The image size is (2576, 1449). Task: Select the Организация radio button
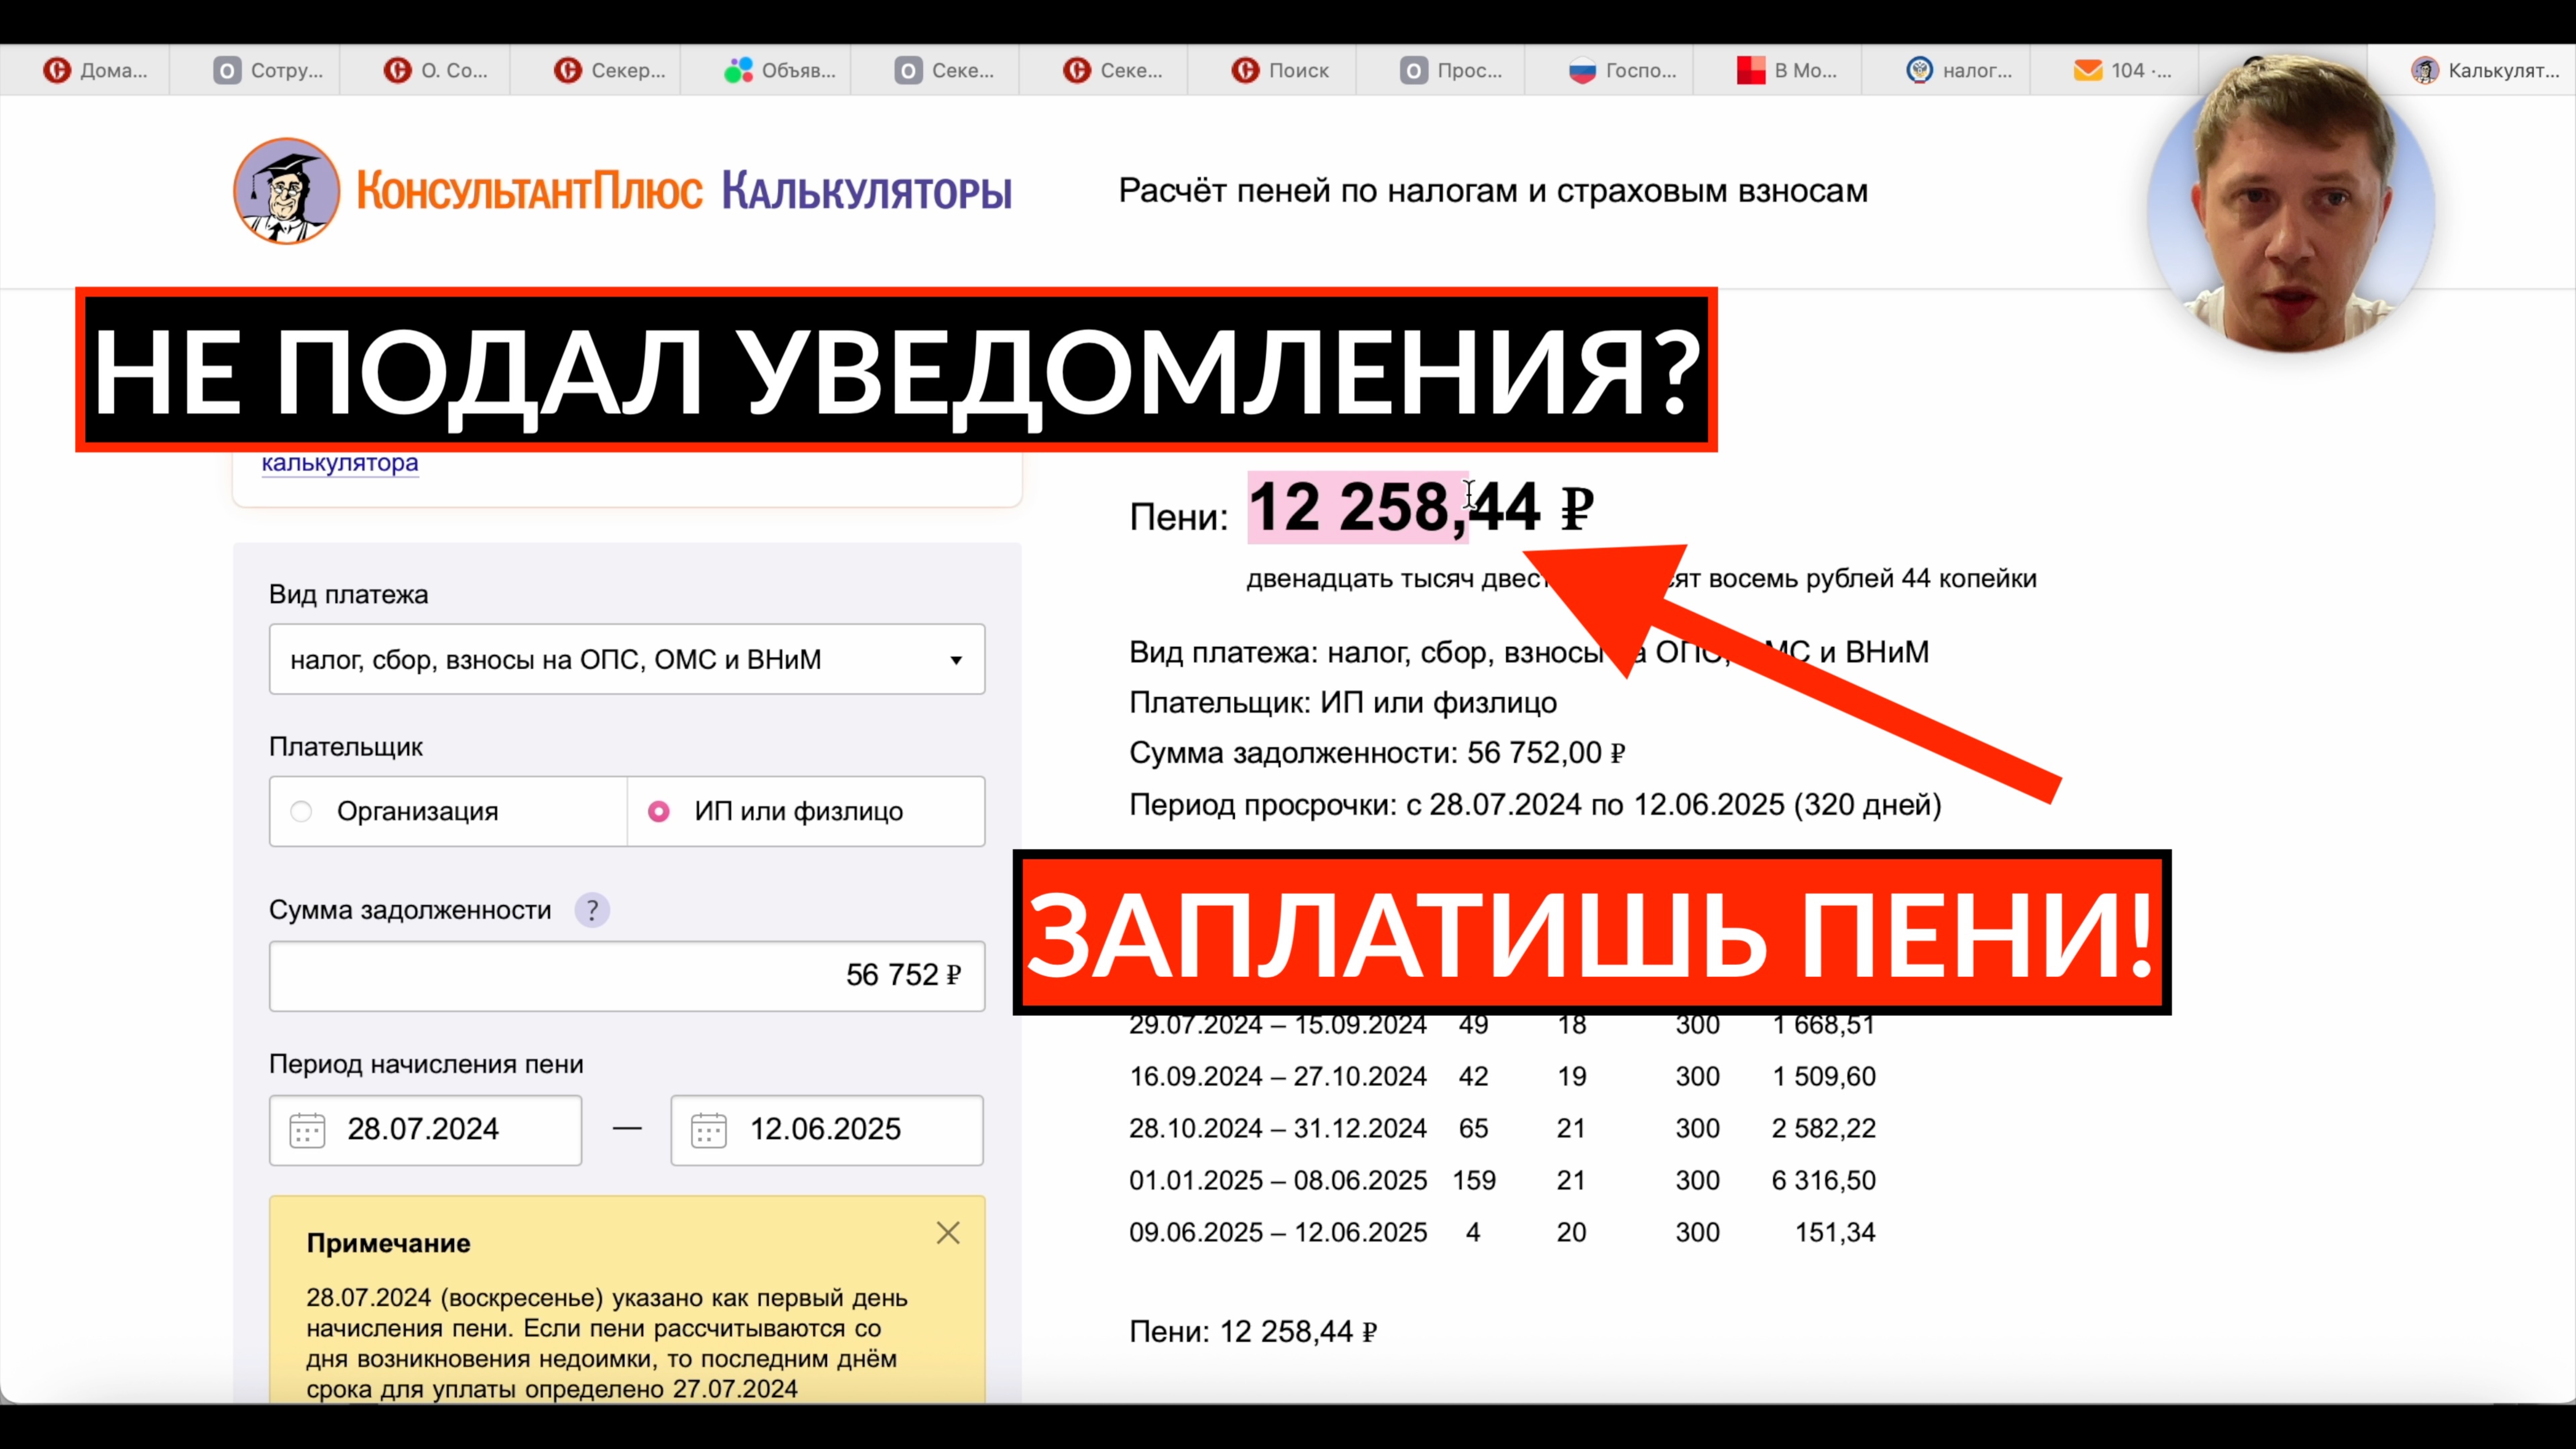click(x=301, y=811)
